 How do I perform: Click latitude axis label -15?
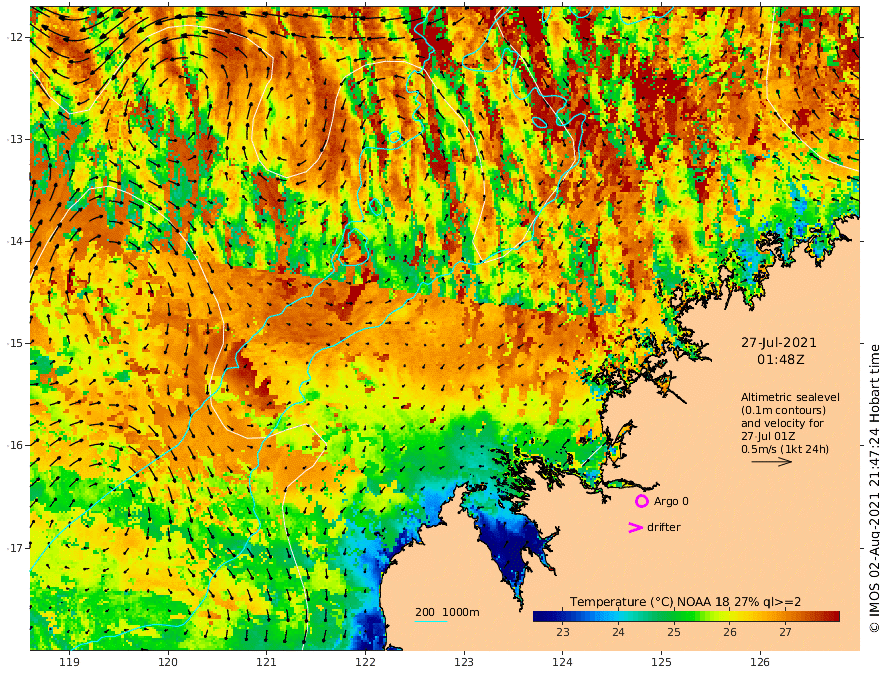point(15,343)
